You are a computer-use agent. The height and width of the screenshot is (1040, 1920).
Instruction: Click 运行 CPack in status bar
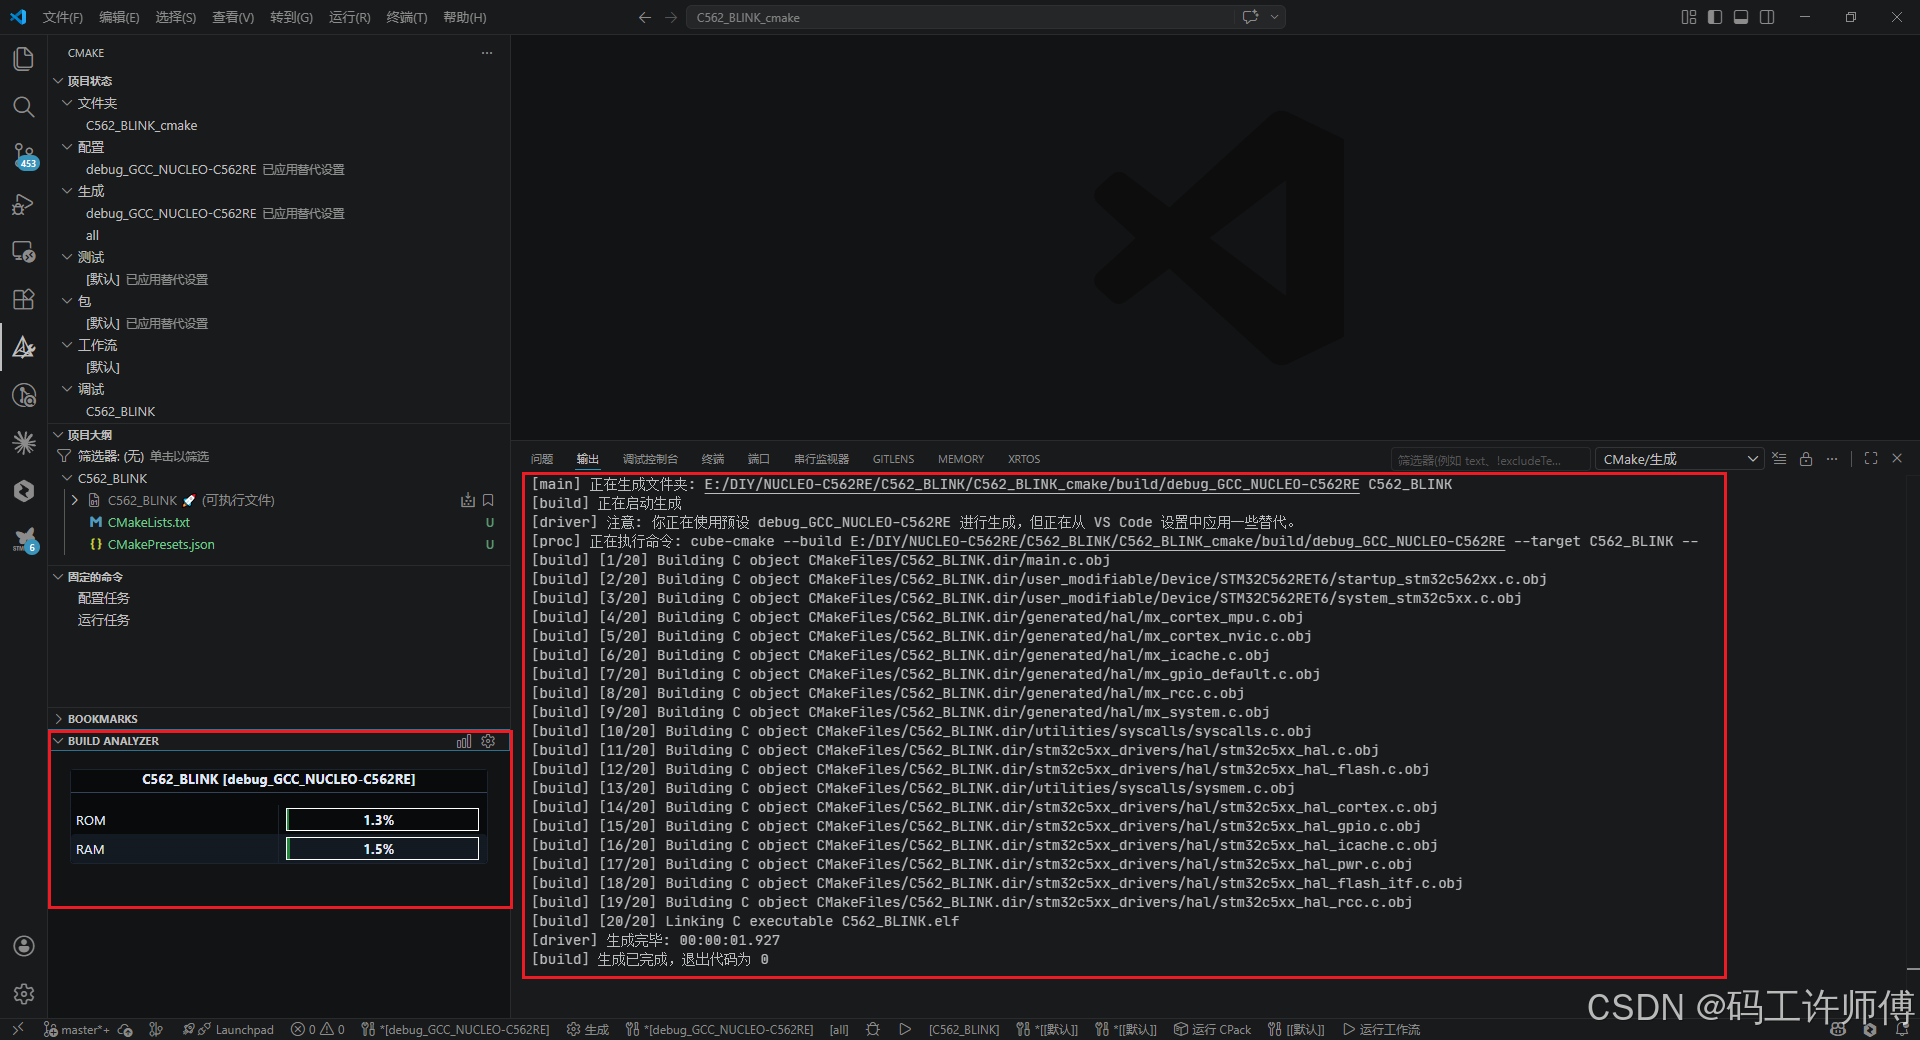pyautogui.click(x=1212, y=1029)
